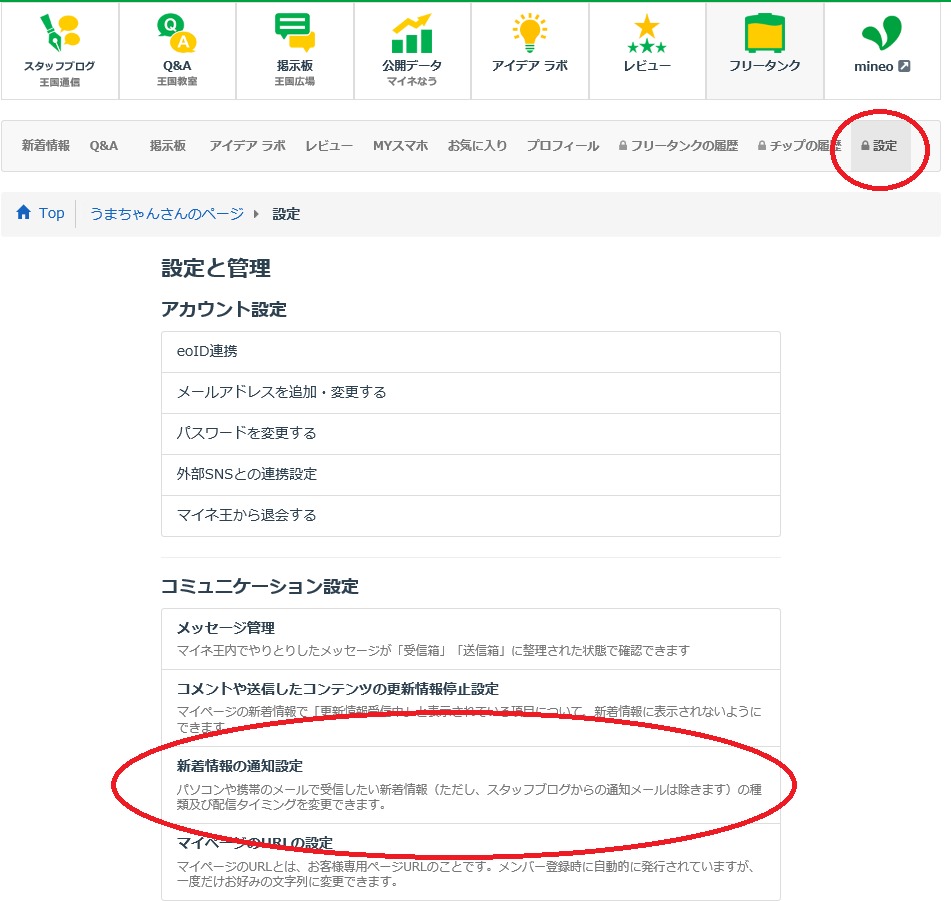Select the フリータンク tank icon

click(765, 34)
